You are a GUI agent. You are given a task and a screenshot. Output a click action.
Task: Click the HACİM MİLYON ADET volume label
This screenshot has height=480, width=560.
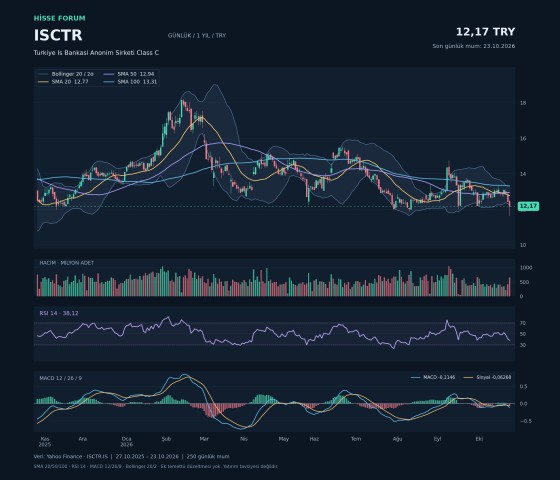[66, 262]
